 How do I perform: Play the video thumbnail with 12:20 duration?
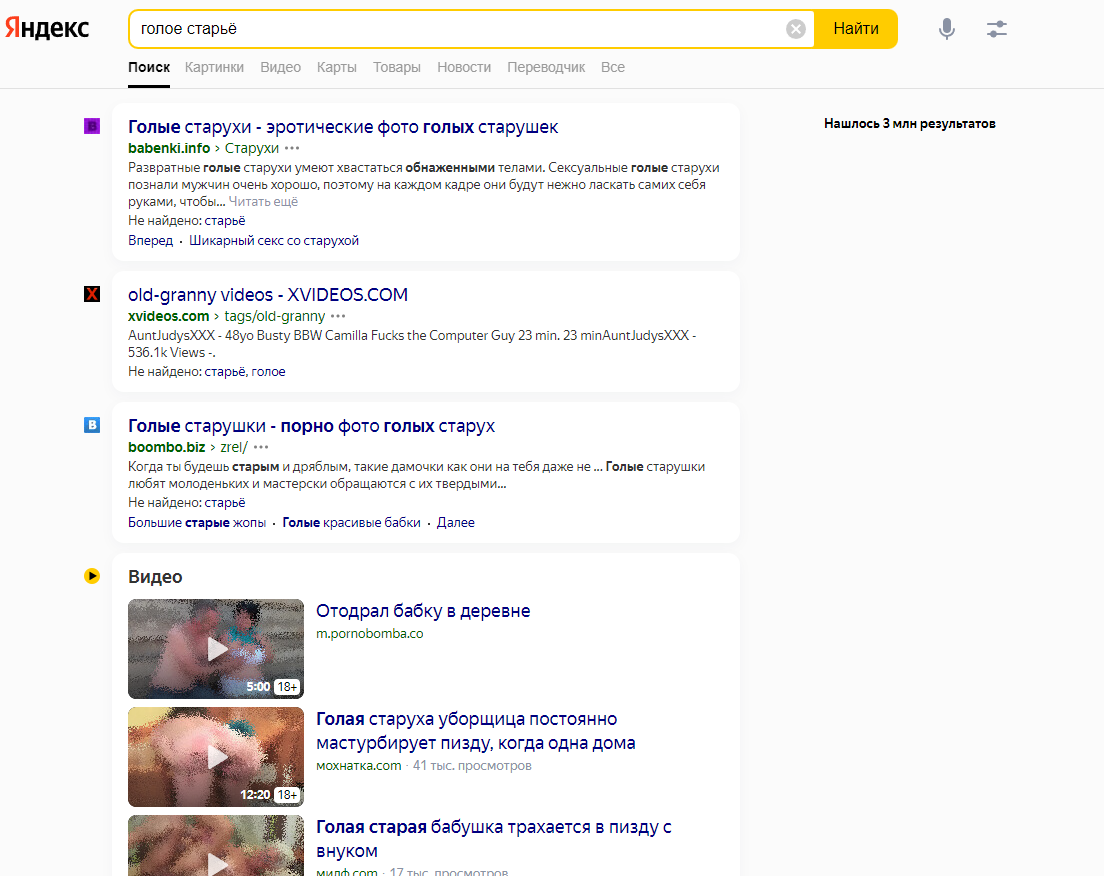point(216,757)
